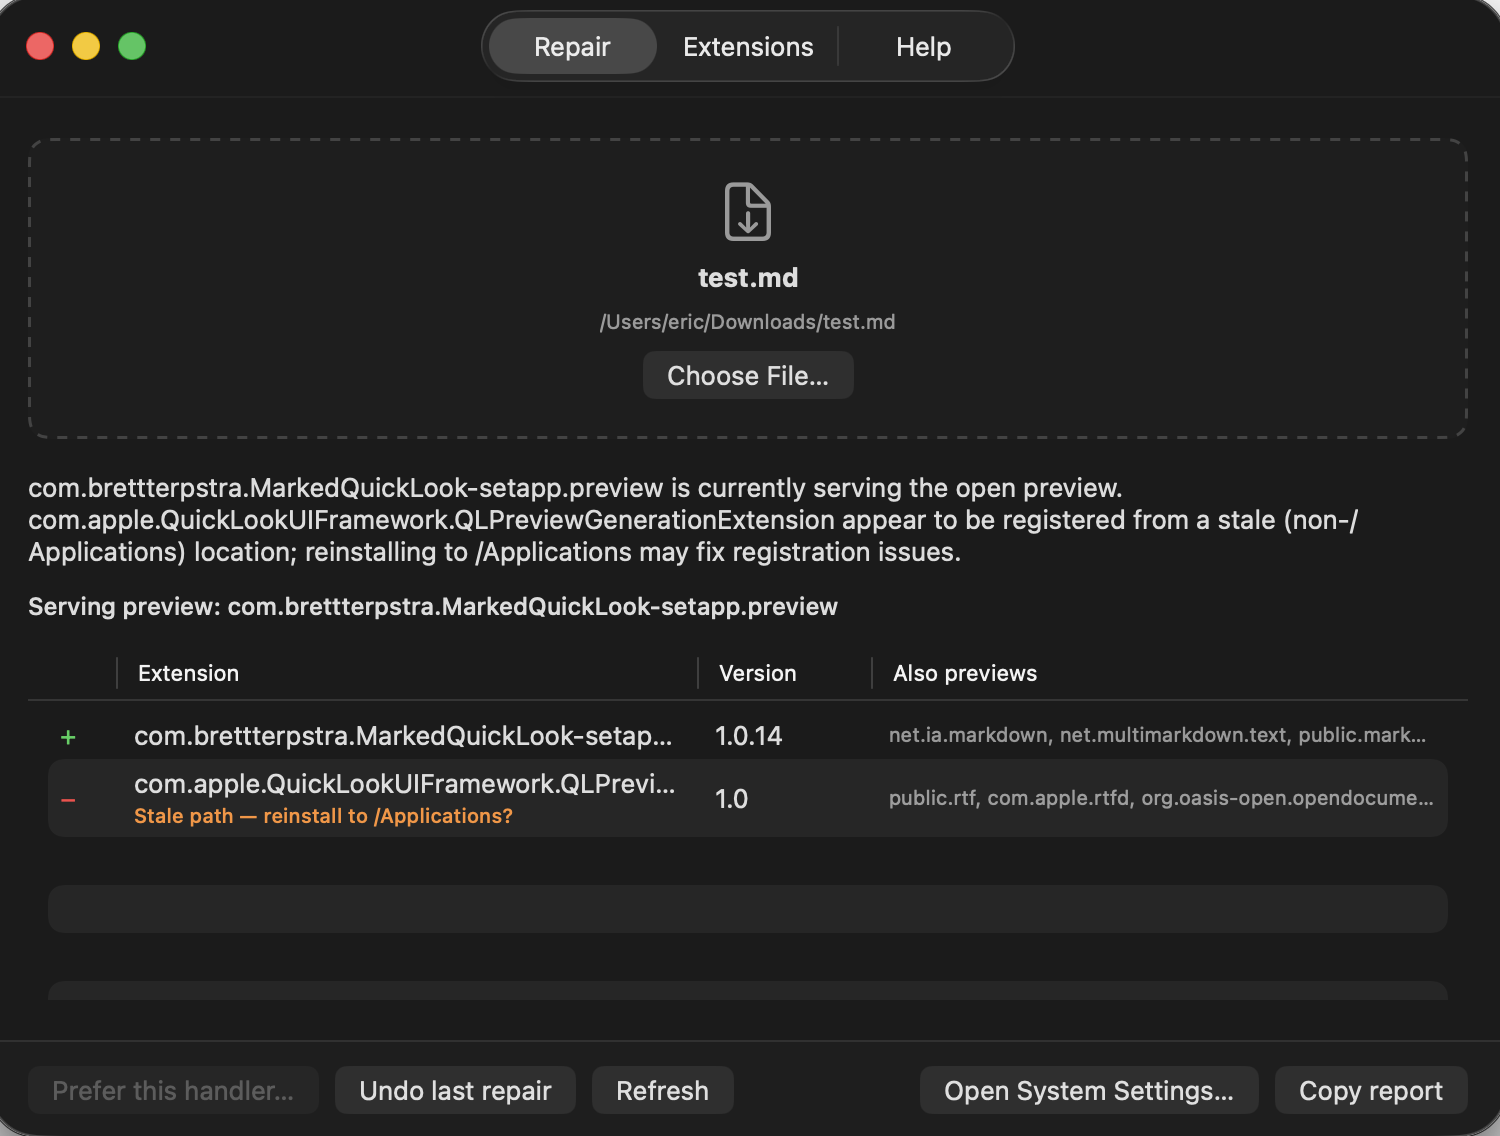Click version 1.0.14 cell
This screenshot has width=1500, height=1136.
[748, 736]
